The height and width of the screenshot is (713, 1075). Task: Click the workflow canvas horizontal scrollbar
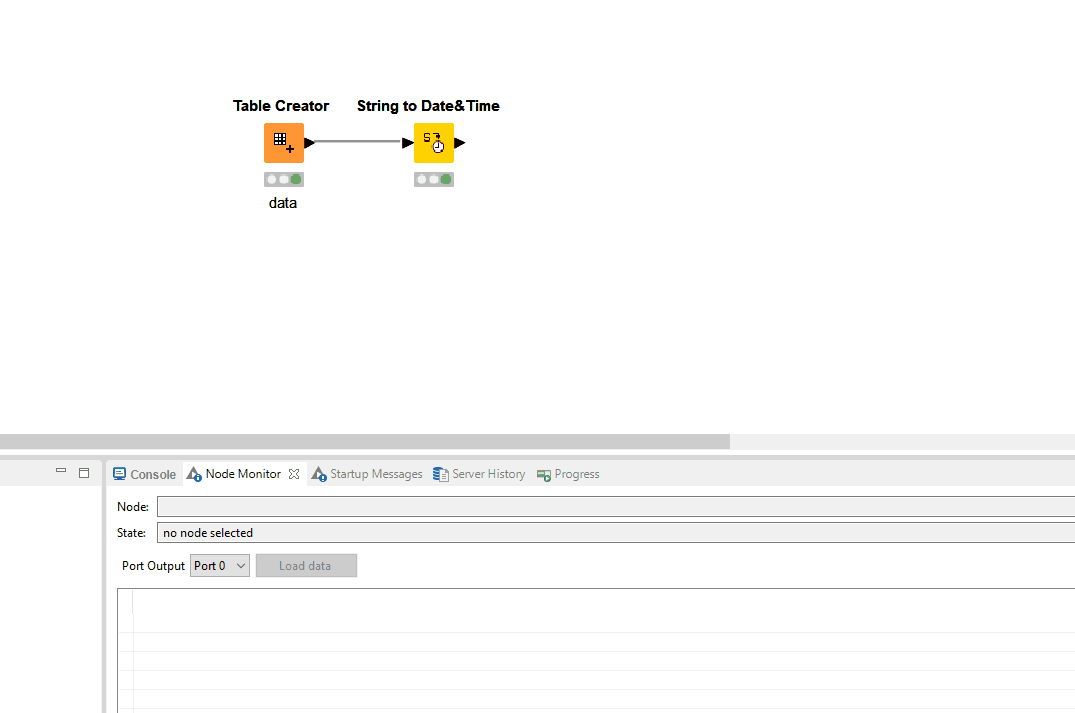pyautogui.click(x=365, y=441)
